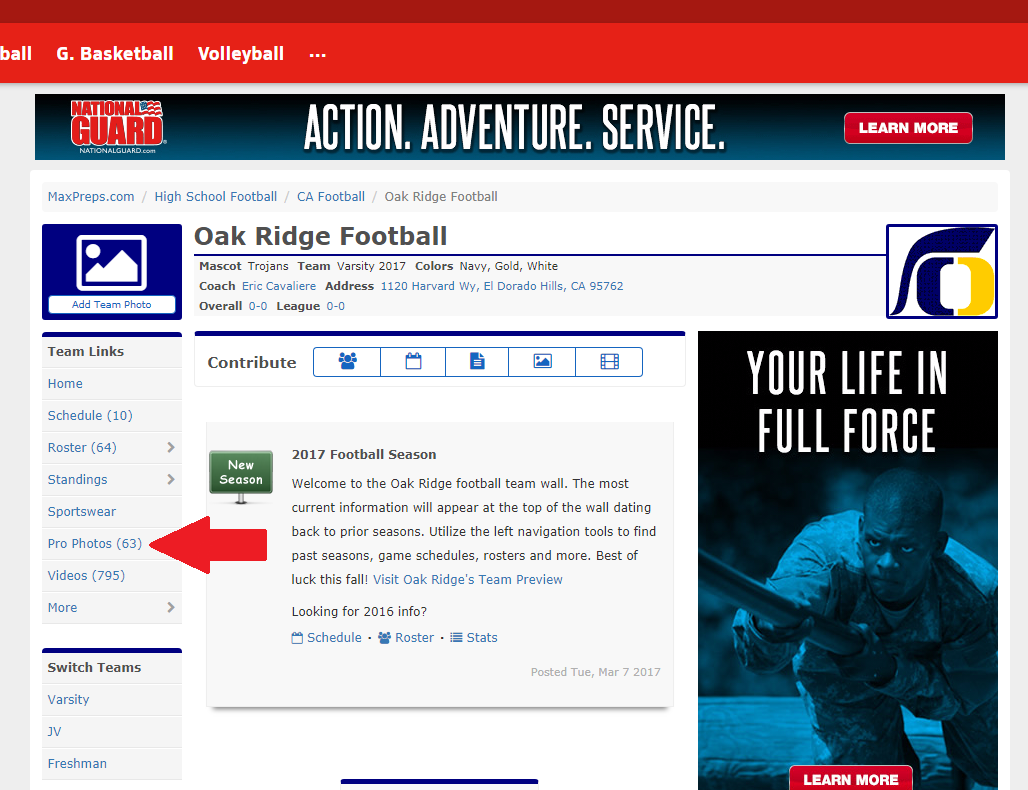Open the Oak Ridge school logo
Viewport: 1028px width, 790px height.
[941, 271]
